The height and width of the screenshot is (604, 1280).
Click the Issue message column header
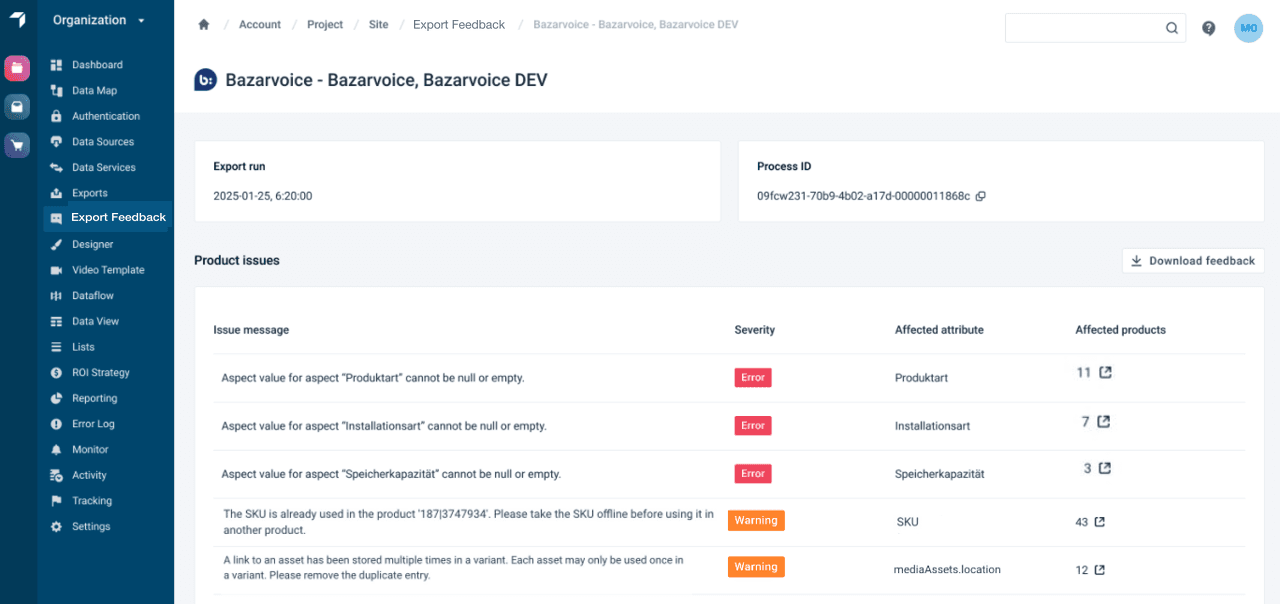click(251, 330)
